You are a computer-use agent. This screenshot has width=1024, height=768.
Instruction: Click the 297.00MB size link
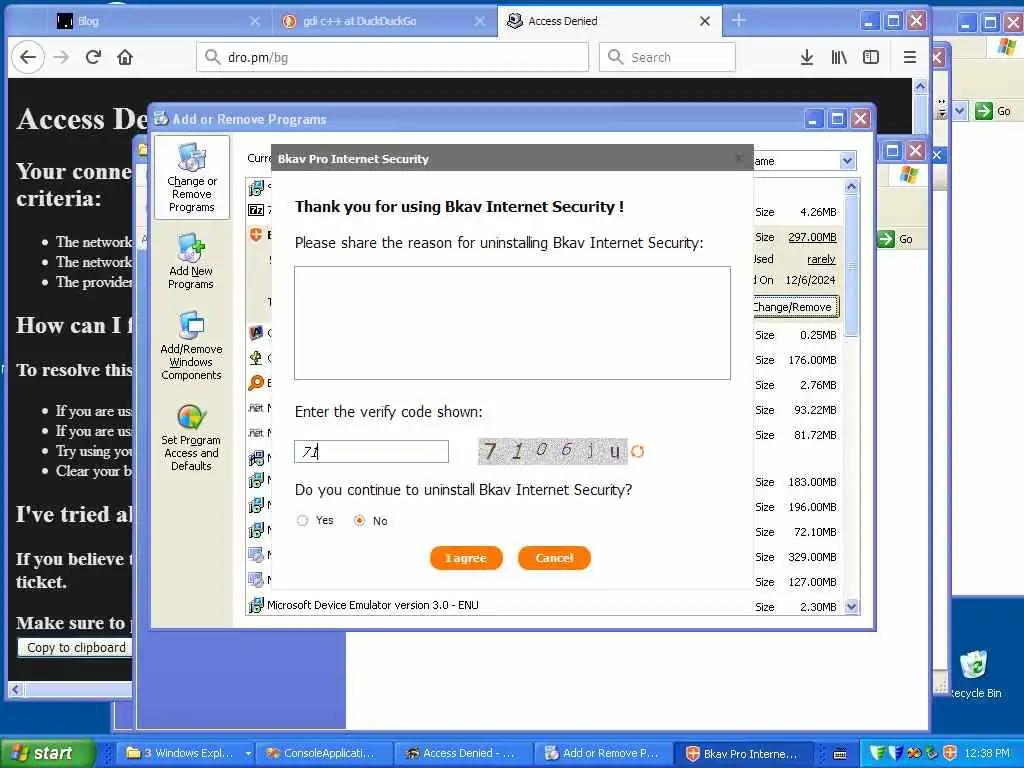point(812,237)
